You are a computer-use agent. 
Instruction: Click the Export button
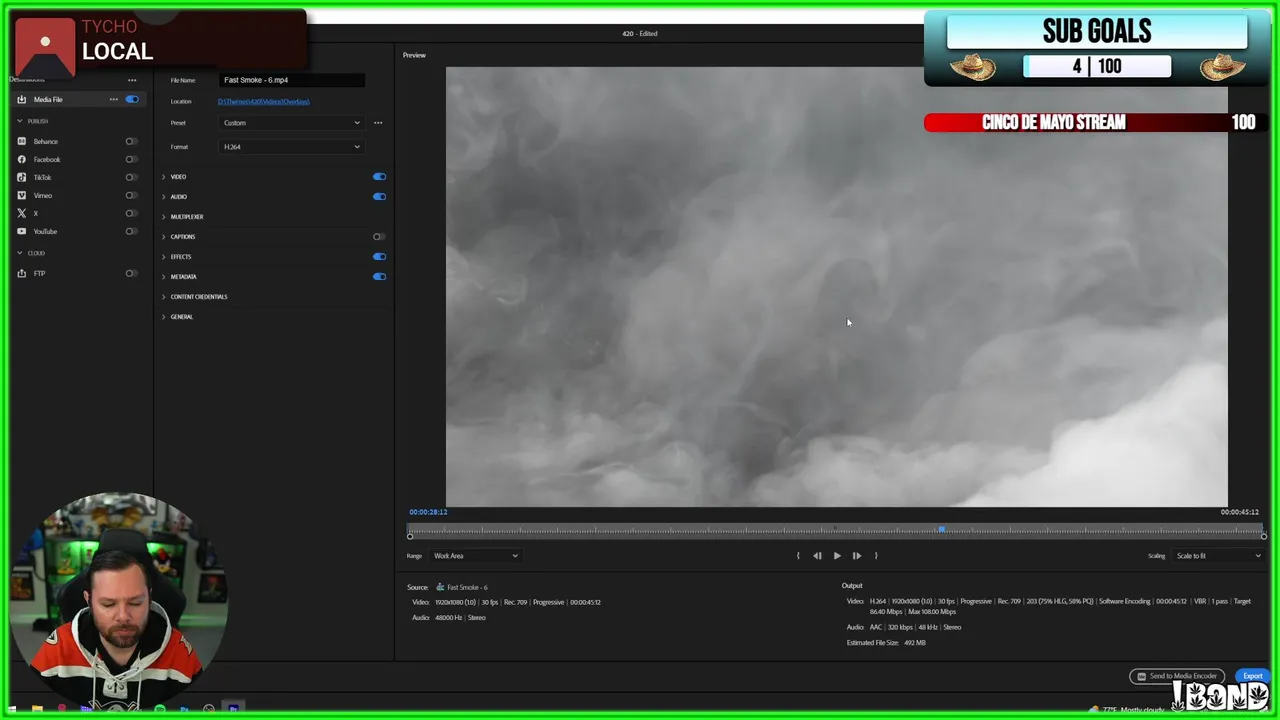click(x=1252, y=676)
